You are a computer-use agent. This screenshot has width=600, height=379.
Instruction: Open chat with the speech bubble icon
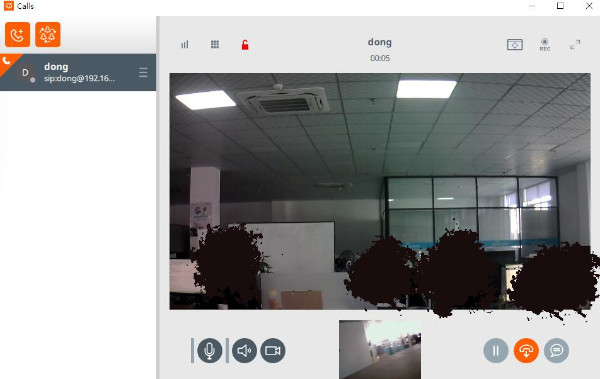pos(556,350)
